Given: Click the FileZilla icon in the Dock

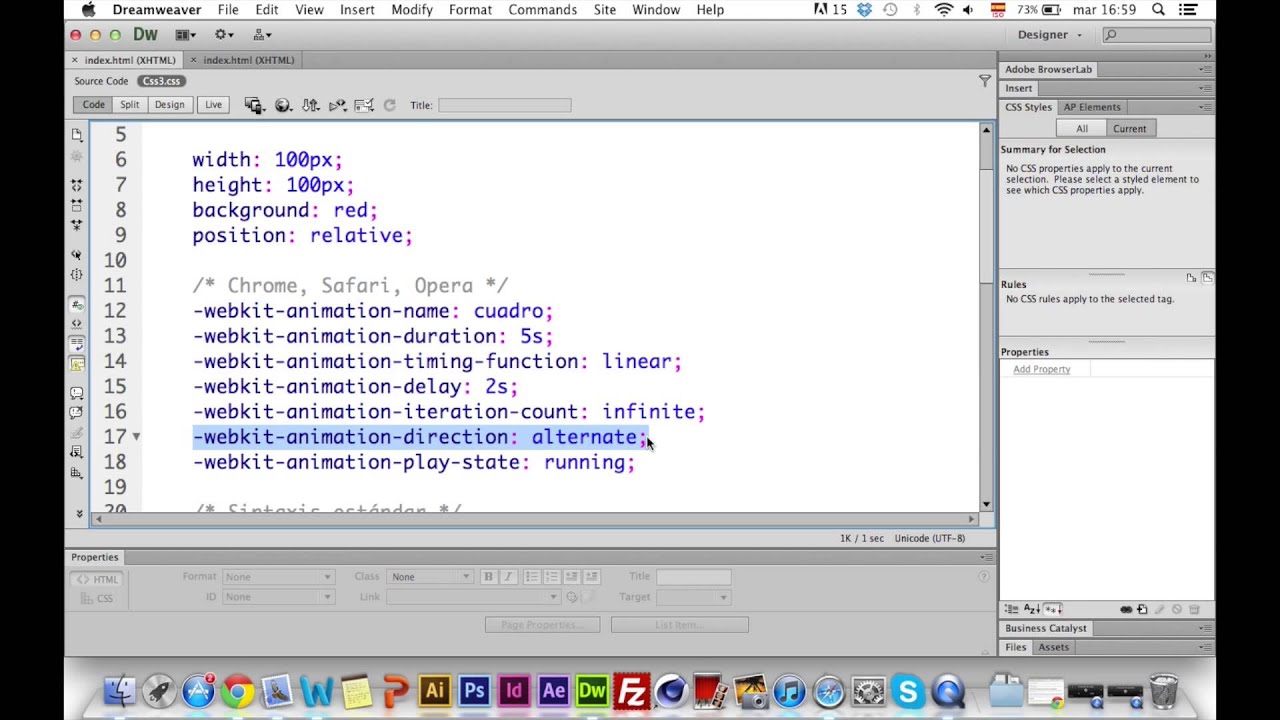Looking at the screenshot, I should [632, 691].
